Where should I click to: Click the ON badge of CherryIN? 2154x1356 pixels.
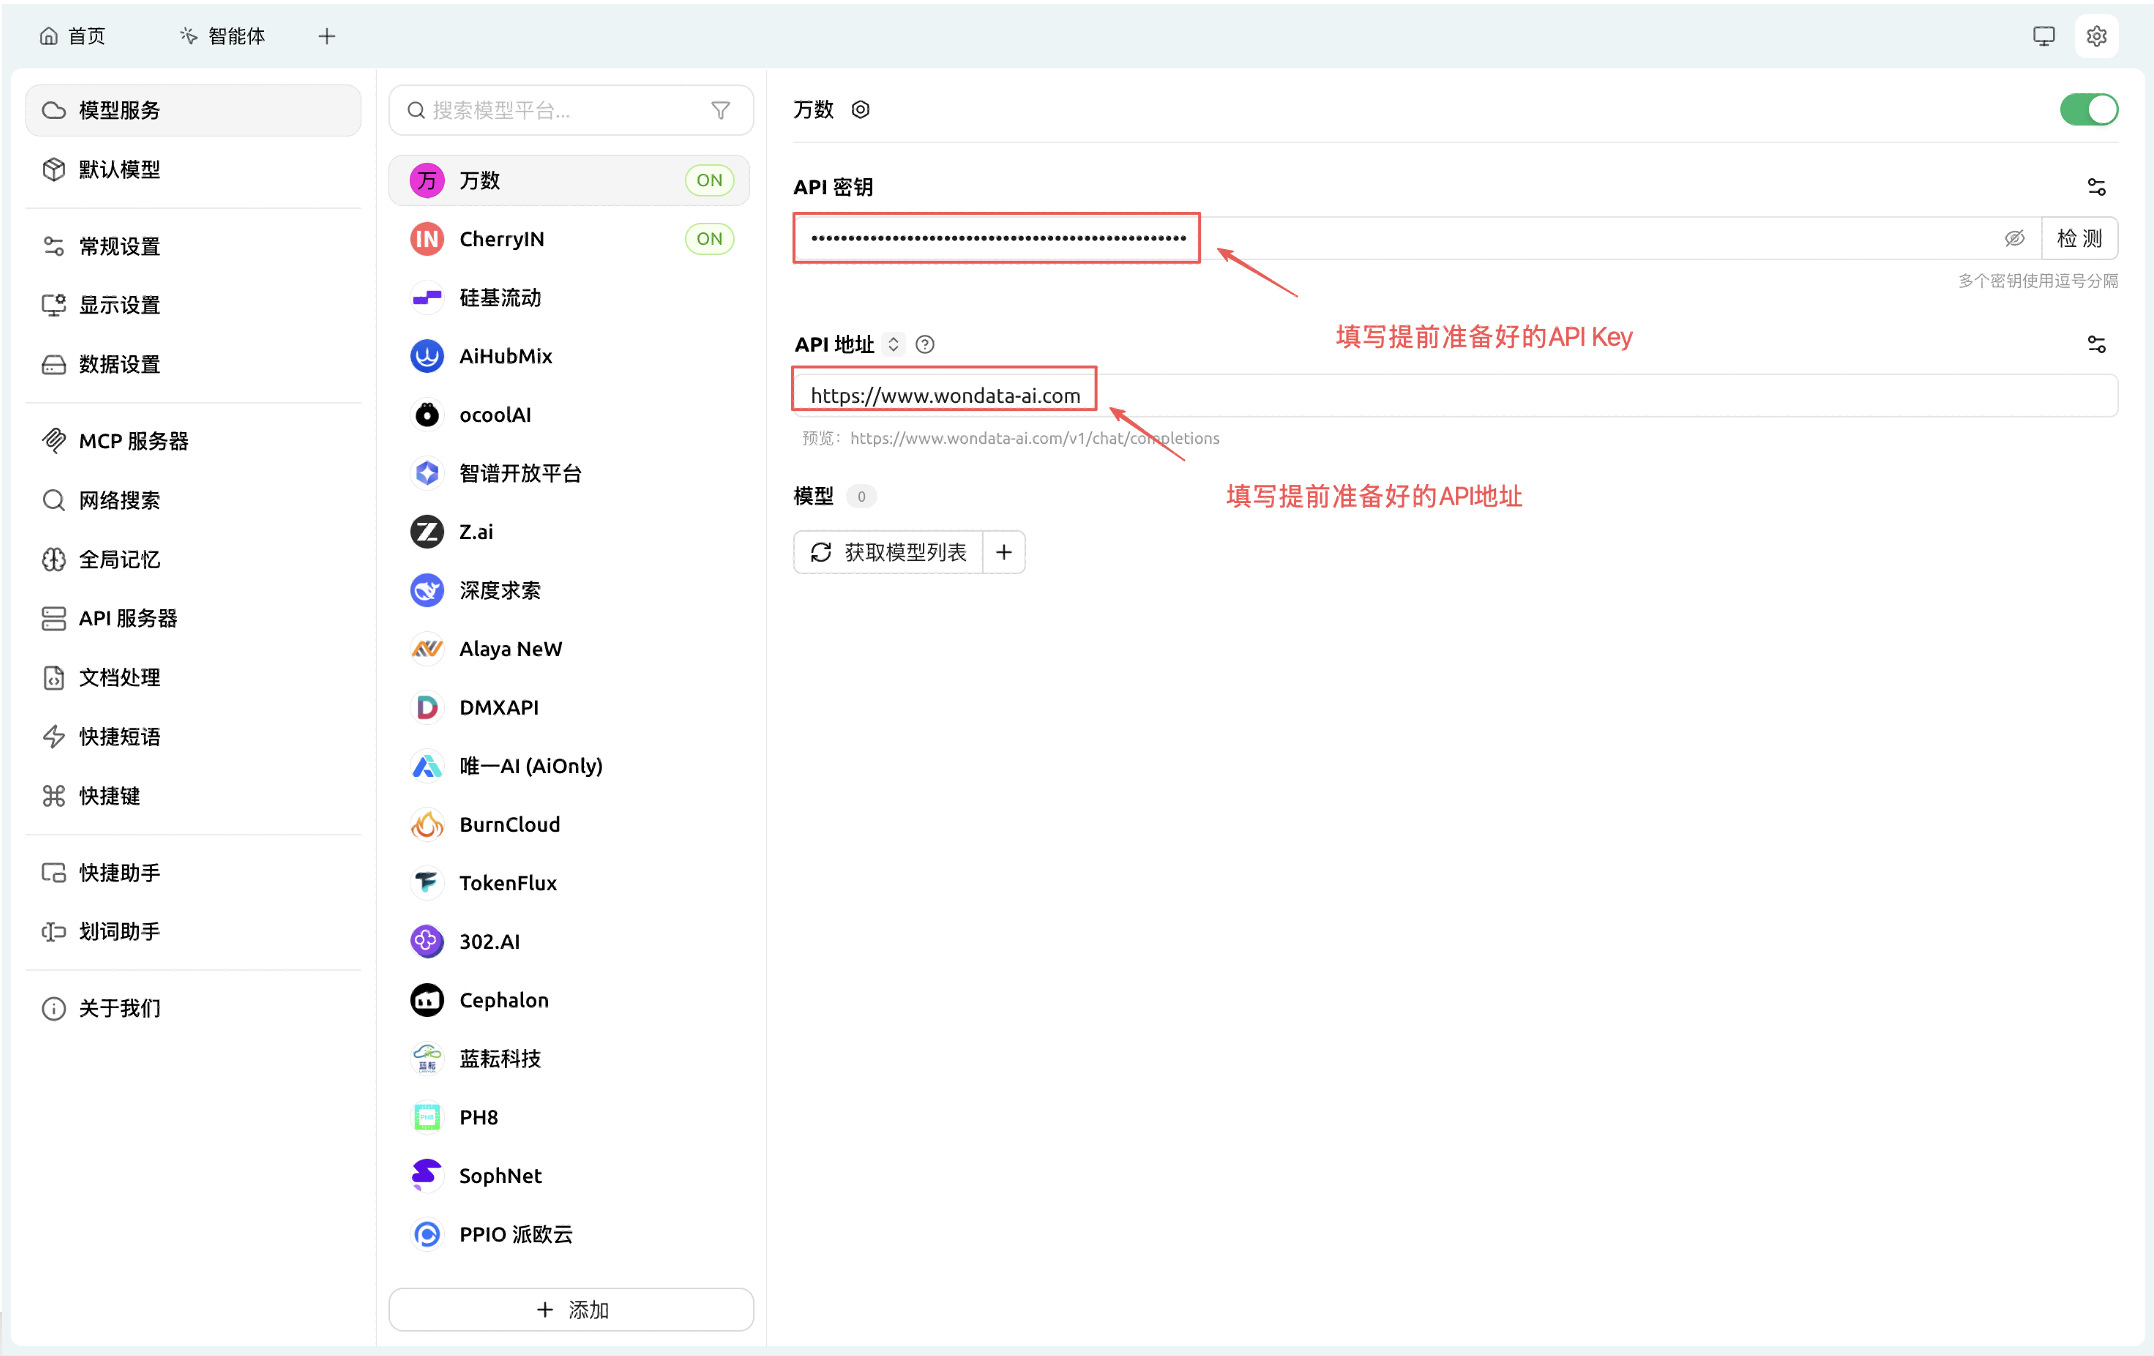tap(709, 238)
